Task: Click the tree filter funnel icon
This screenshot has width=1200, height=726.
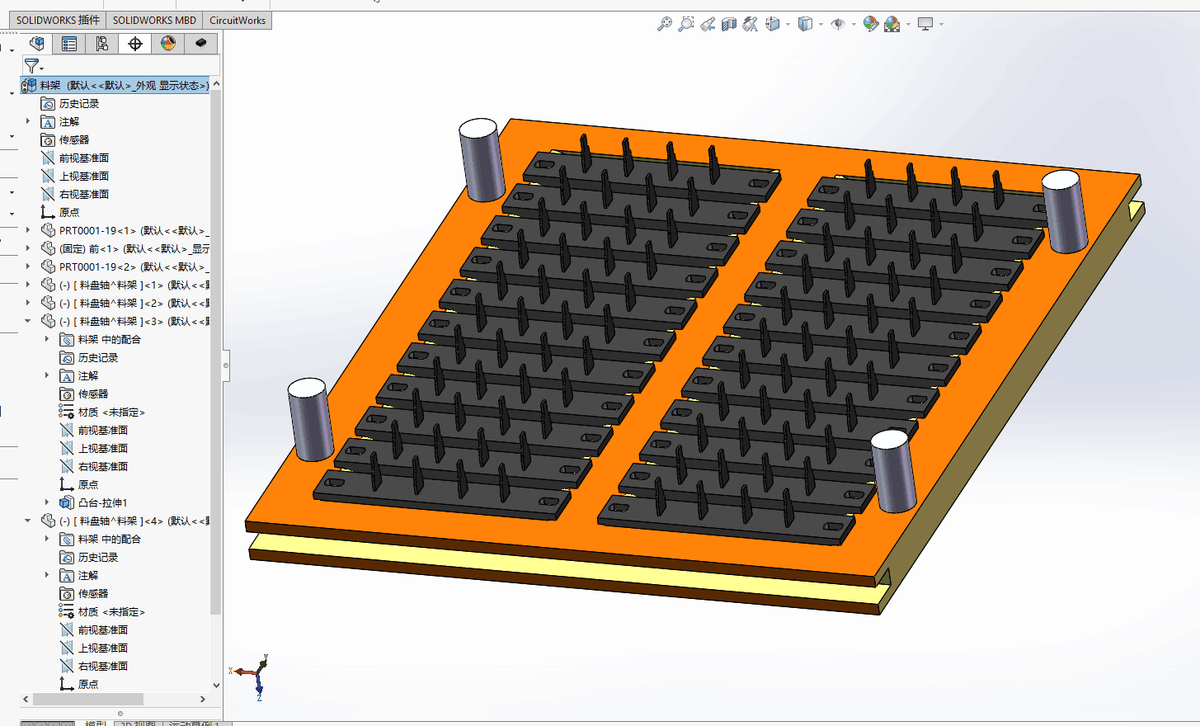Action: pos(32,65)
